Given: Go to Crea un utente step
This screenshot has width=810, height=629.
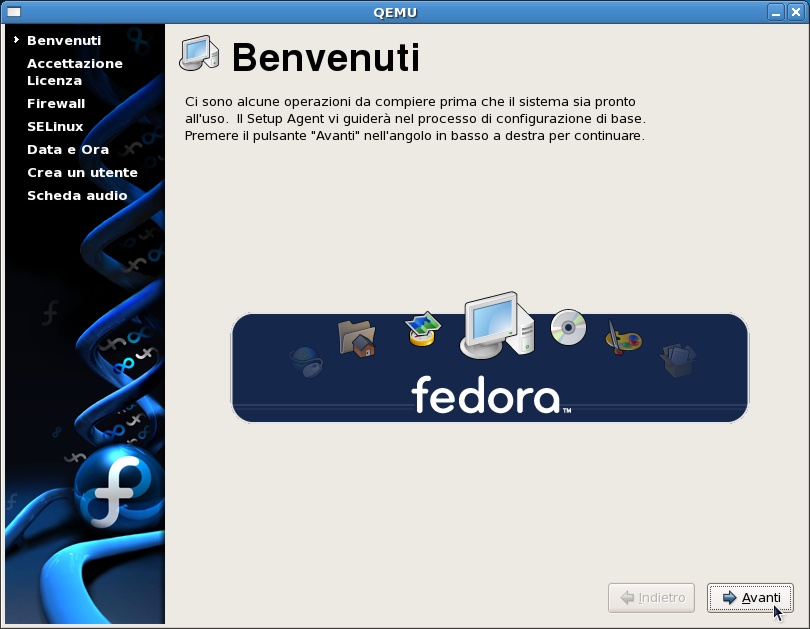Looking at the screenshot, I should click(x=82, y=172).
